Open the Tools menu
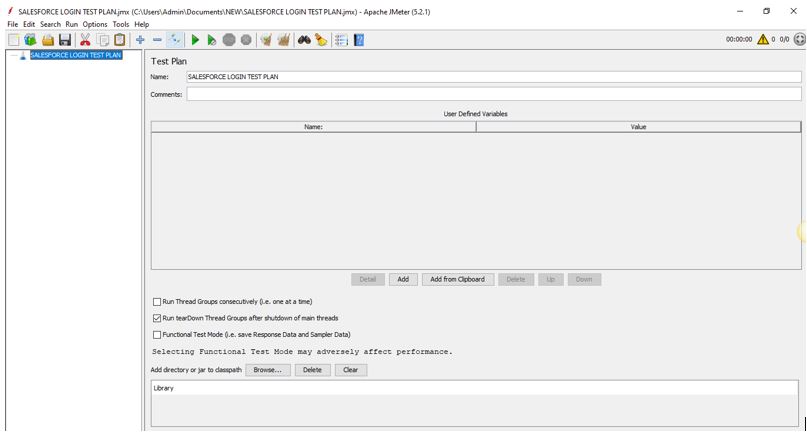Screen dimensions: 807x432 121,24
